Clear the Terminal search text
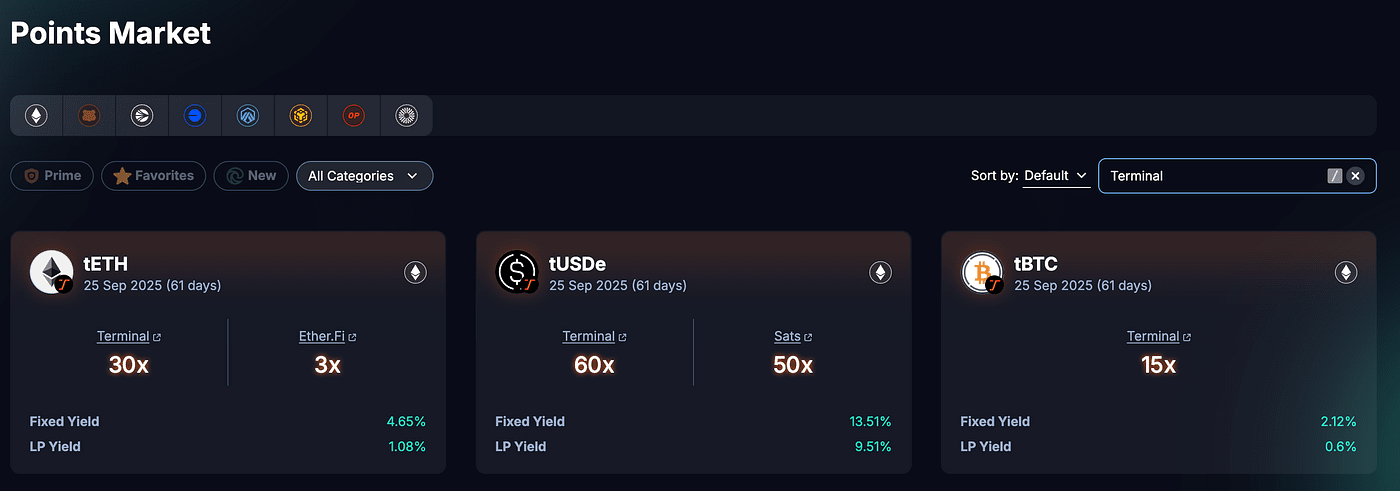Viewport: 1400px width, 491px height. pyautogui.click(x=1355, y=176)
